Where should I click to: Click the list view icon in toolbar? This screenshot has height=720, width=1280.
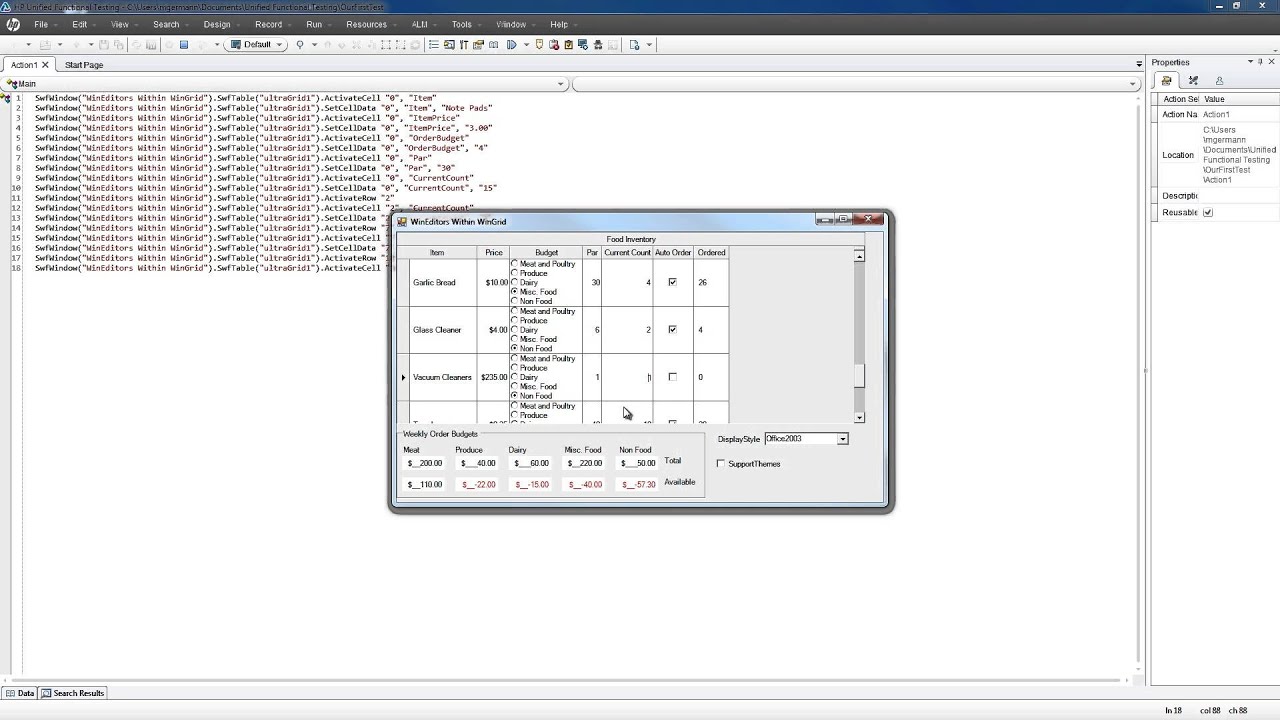[x=433, y=45]
